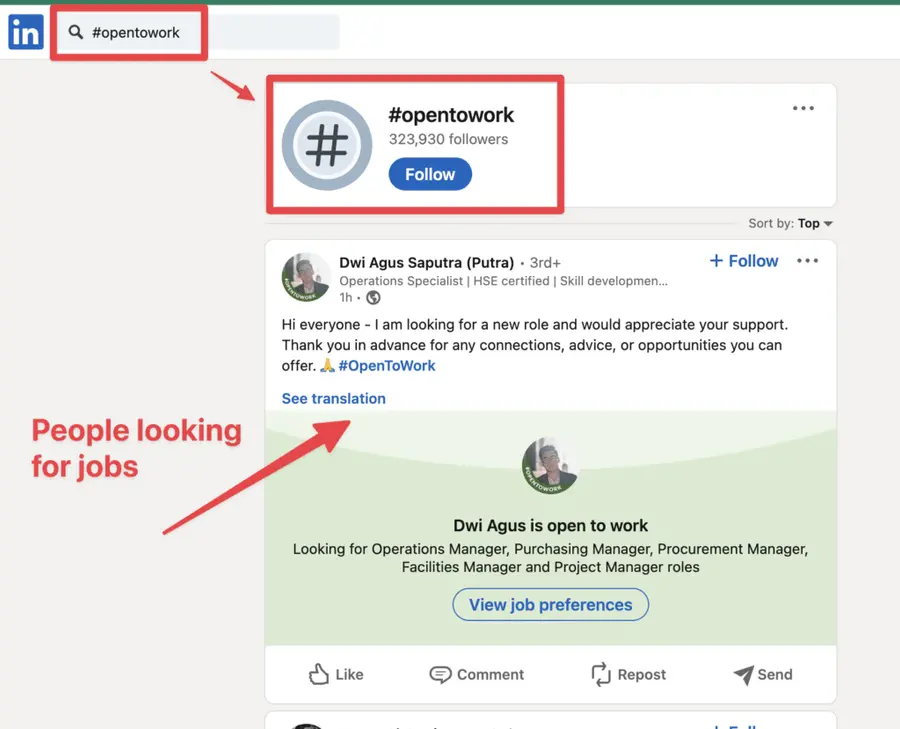Click Dwi Agus Saputra's profile photo
This screenshot has height=729, width=900.
(x=306, y=277)
